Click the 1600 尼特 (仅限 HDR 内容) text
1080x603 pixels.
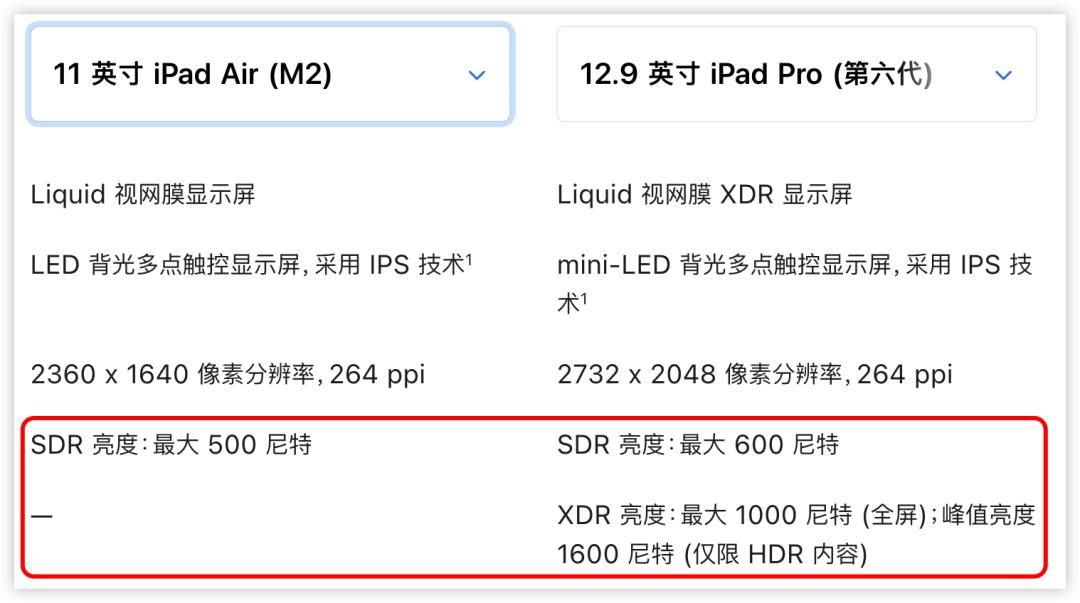pos(712,554)
